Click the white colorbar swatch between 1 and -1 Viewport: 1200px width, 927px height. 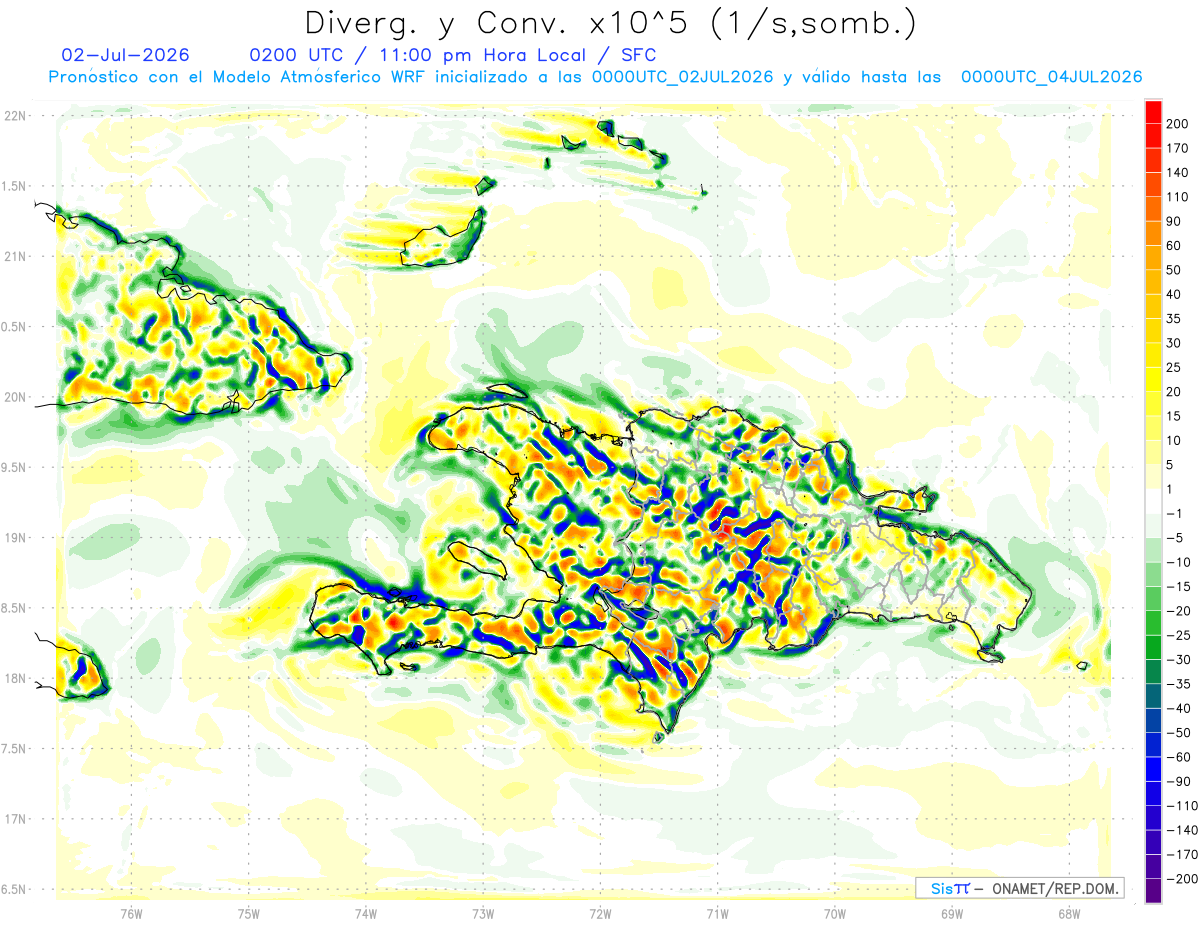(x=1153, y=501)
